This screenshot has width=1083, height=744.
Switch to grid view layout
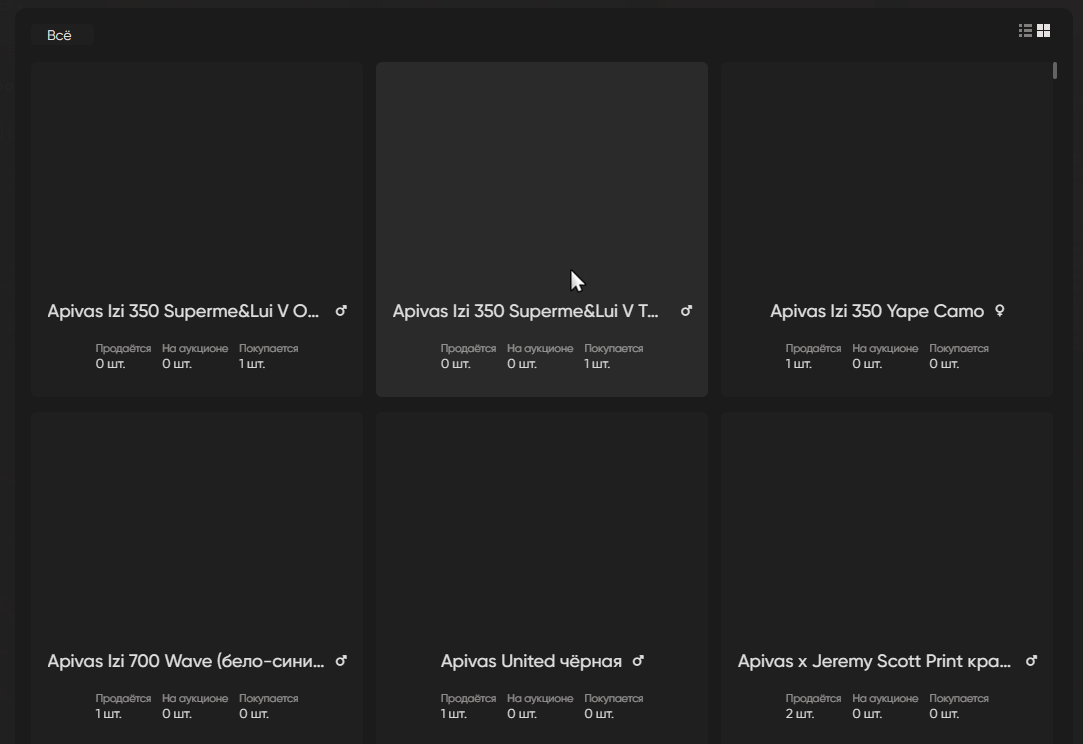click(1044, 30)
